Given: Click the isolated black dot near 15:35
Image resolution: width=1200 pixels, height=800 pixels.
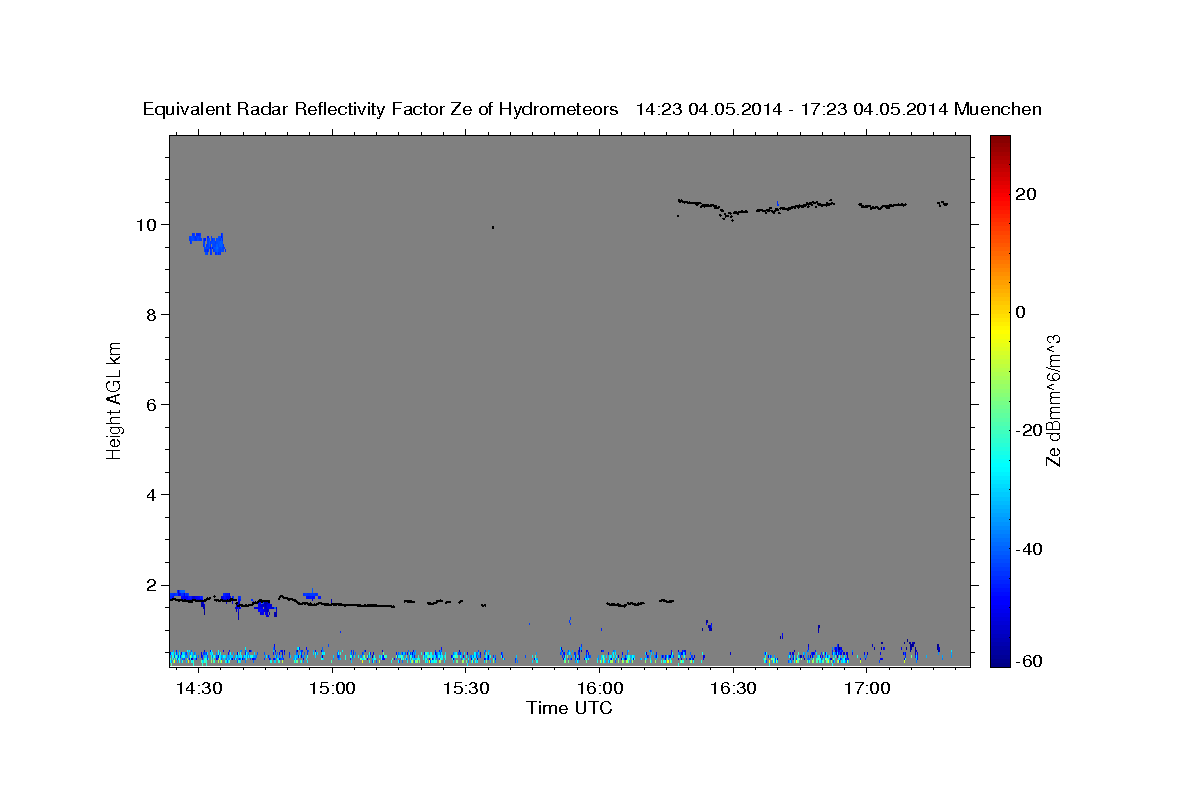Looking at the screenshot, I should coord(493,227).
